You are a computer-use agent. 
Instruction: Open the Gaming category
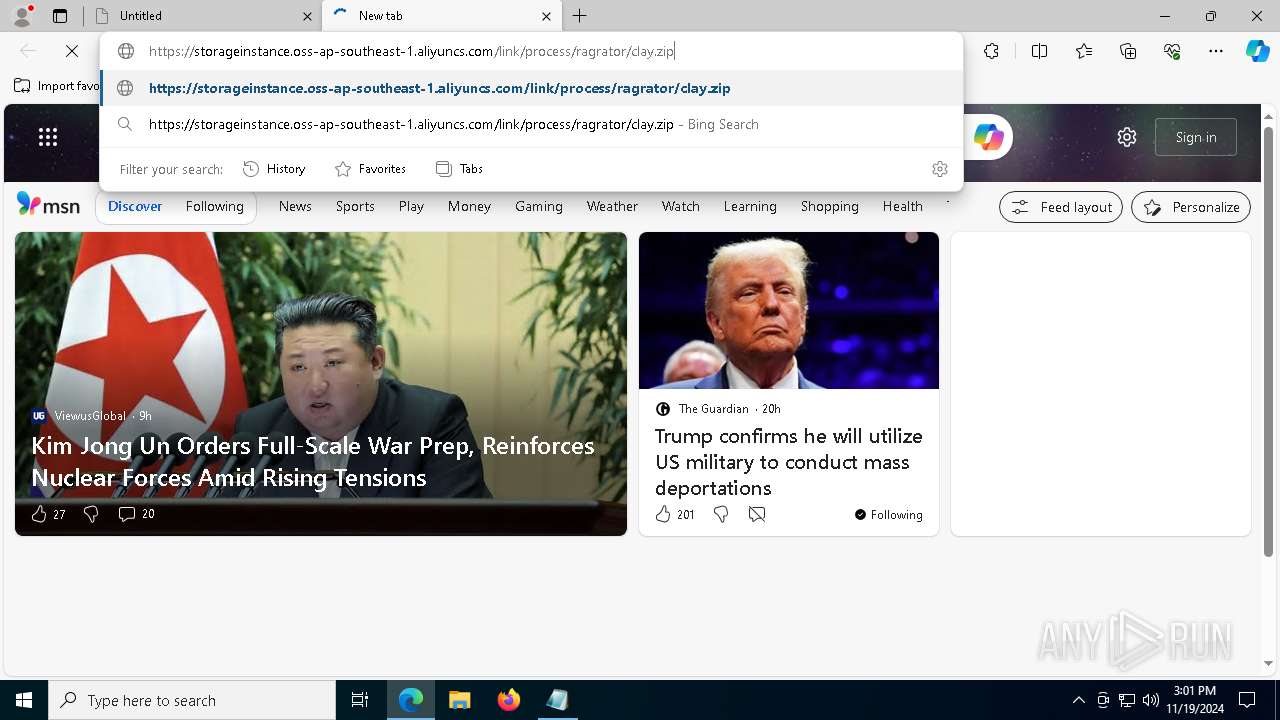tap(539, 206)
